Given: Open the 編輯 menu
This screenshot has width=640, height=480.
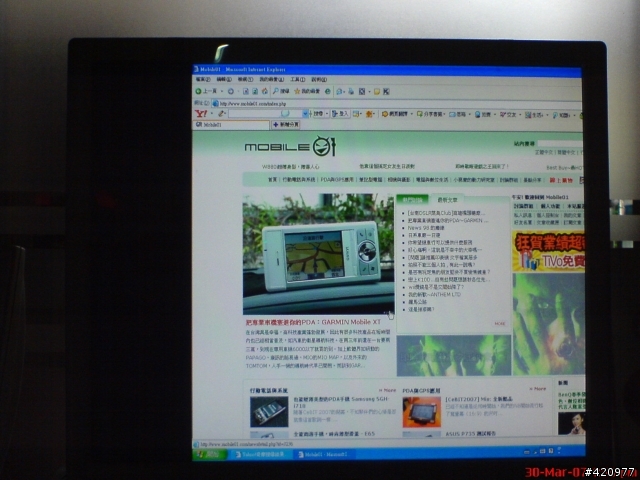Looking at the screenshot, I should (x=224, y=80).
